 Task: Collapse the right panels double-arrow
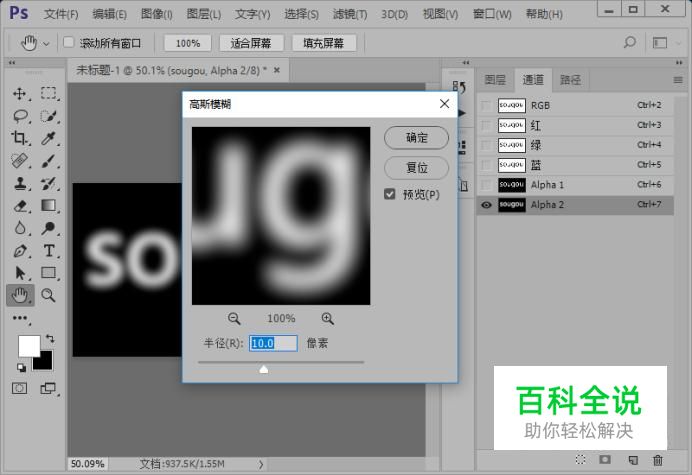point(679,63)
